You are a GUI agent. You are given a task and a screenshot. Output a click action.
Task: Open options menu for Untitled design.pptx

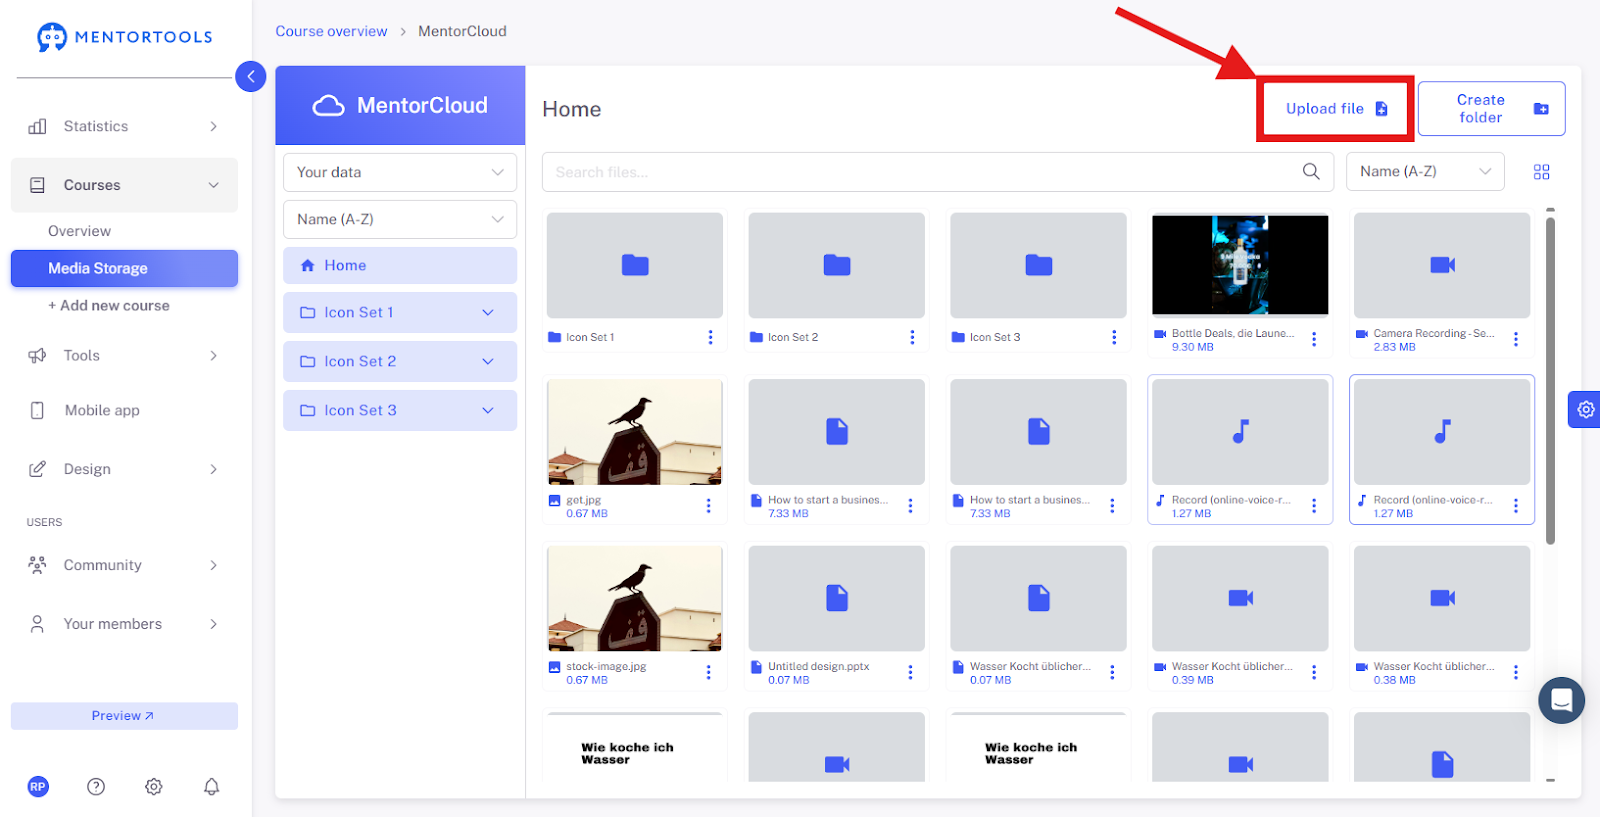coord(910,673)
